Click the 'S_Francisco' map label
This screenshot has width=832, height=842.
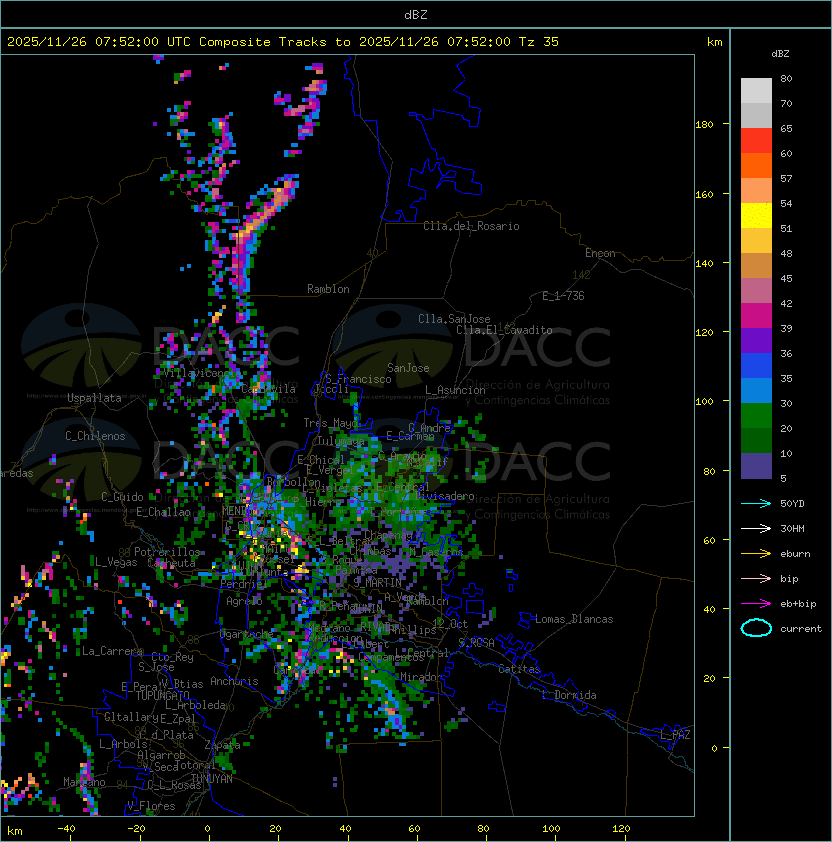pyautogui.click(x=358, y=379)
